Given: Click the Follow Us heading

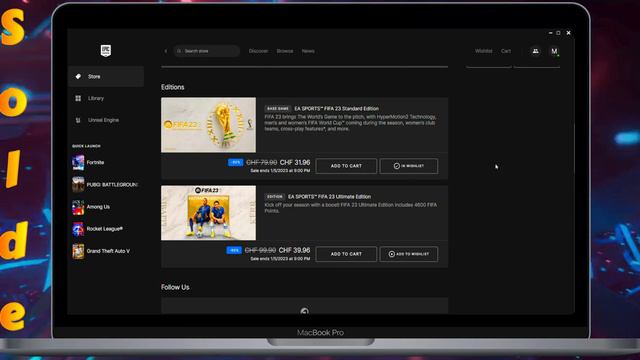Looking at the screenshot, I should pyautogui.click(x=175, y=287).
